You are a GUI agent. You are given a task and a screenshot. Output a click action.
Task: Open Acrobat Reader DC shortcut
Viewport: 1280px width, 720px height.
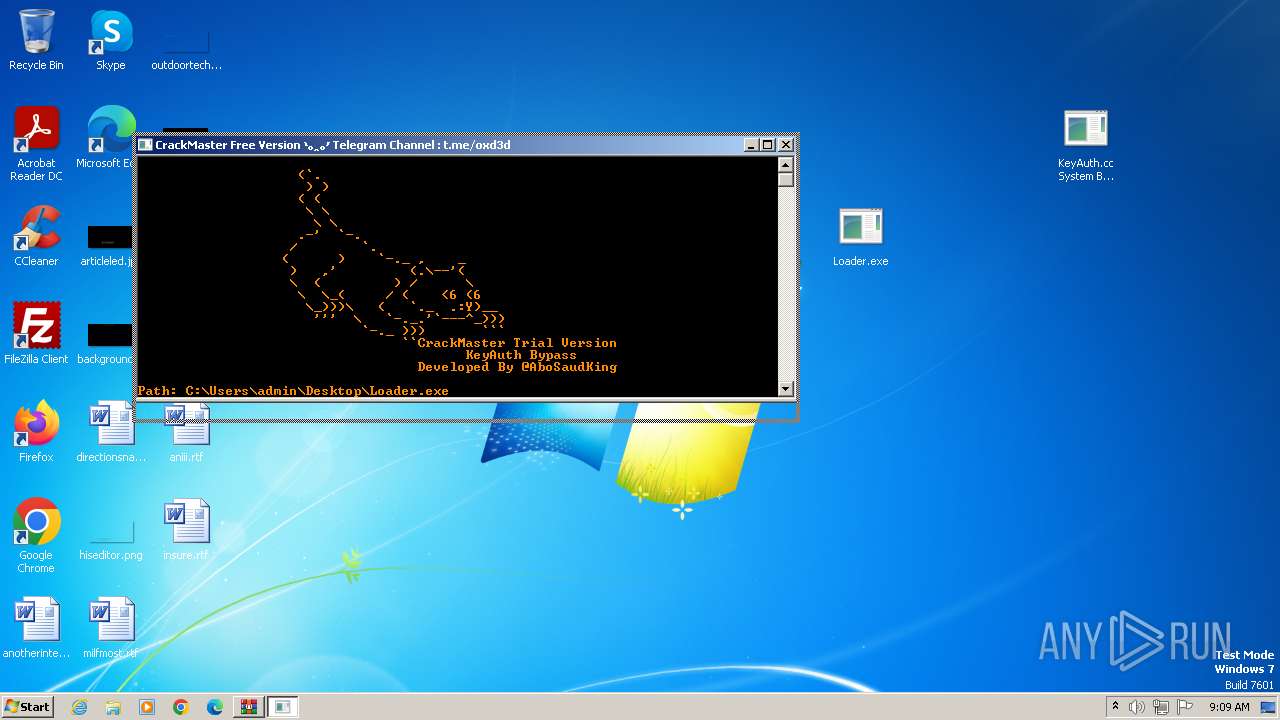tap(36, 144)
